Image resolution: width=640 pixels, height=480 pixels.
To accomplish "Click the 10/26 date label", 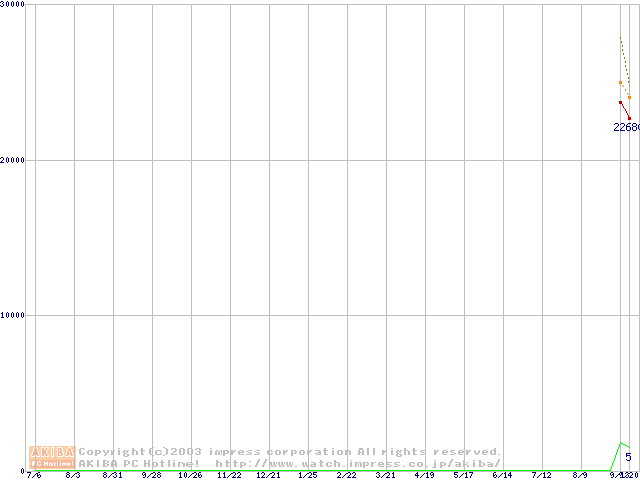I will pos(190,475).
